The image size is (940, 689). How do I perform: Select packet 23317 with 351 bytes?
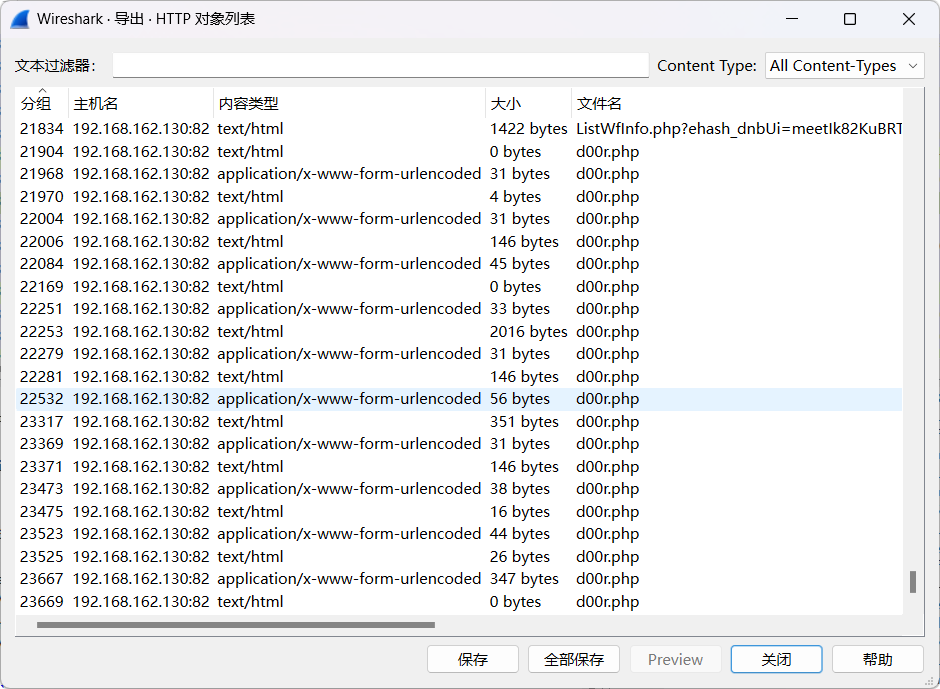(x=459, y=422)
